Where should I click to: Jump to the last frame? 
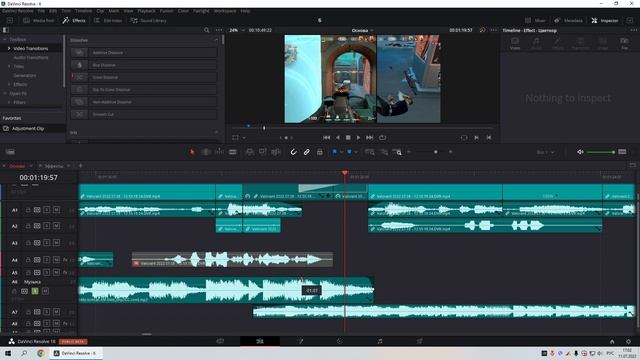click(369, 138)
